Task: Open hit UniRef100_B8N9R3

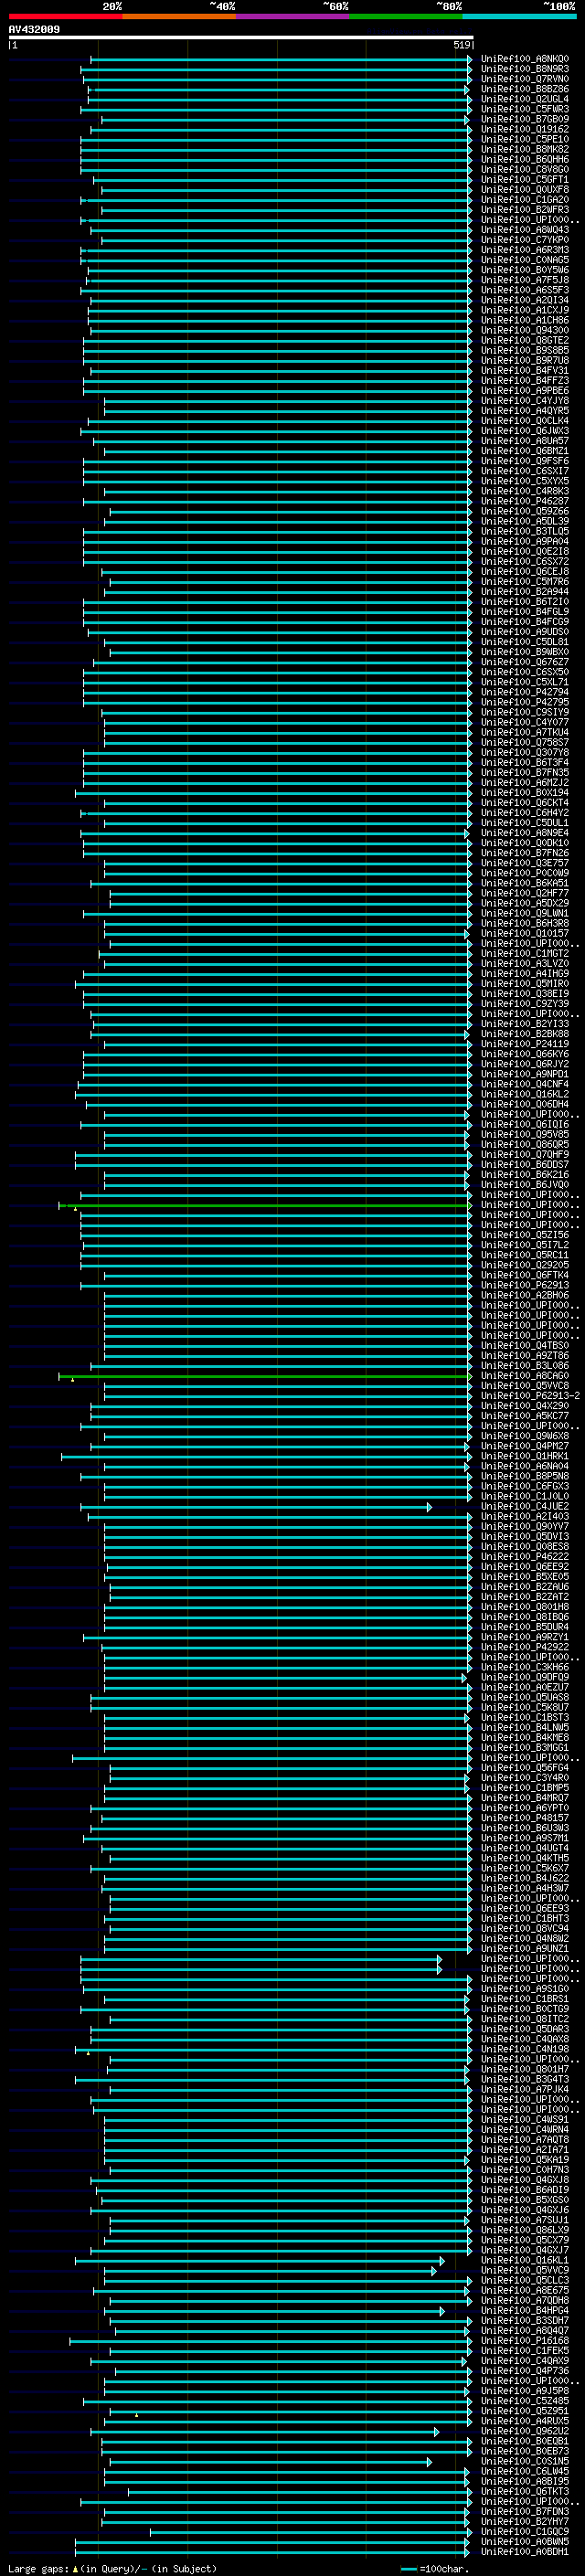Action: (524, 69)
